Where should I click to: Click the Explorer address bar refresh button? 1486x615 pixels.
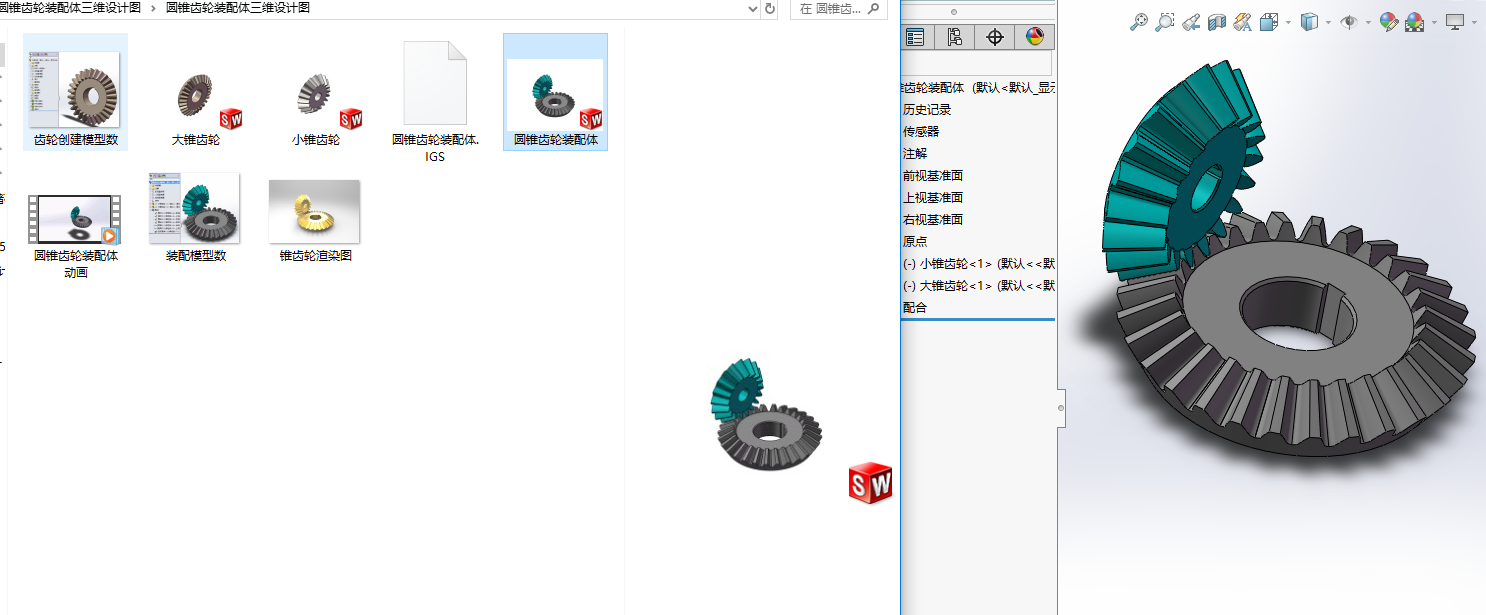[769, 9]
